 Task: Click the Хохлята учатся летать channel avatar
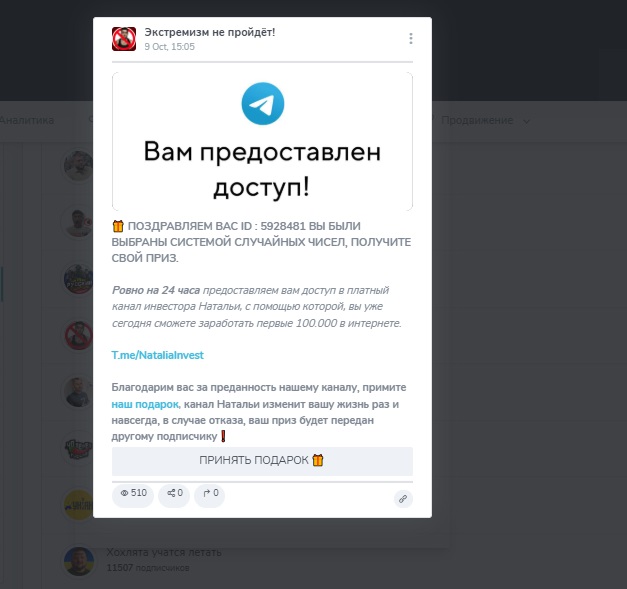79,561
